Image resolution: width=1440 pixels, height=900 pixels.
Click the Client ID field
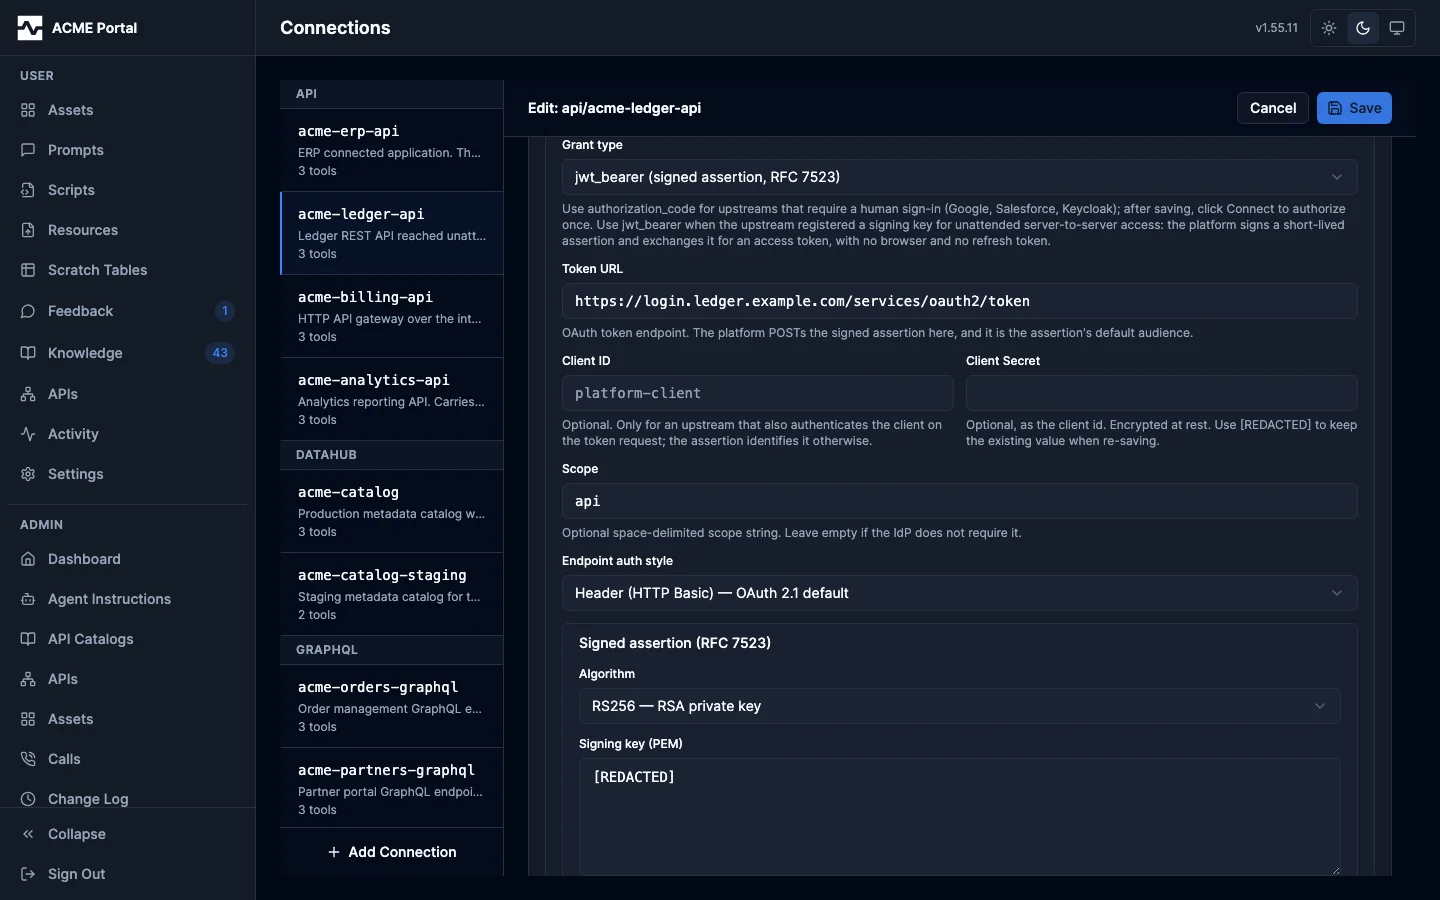(758, 393)
